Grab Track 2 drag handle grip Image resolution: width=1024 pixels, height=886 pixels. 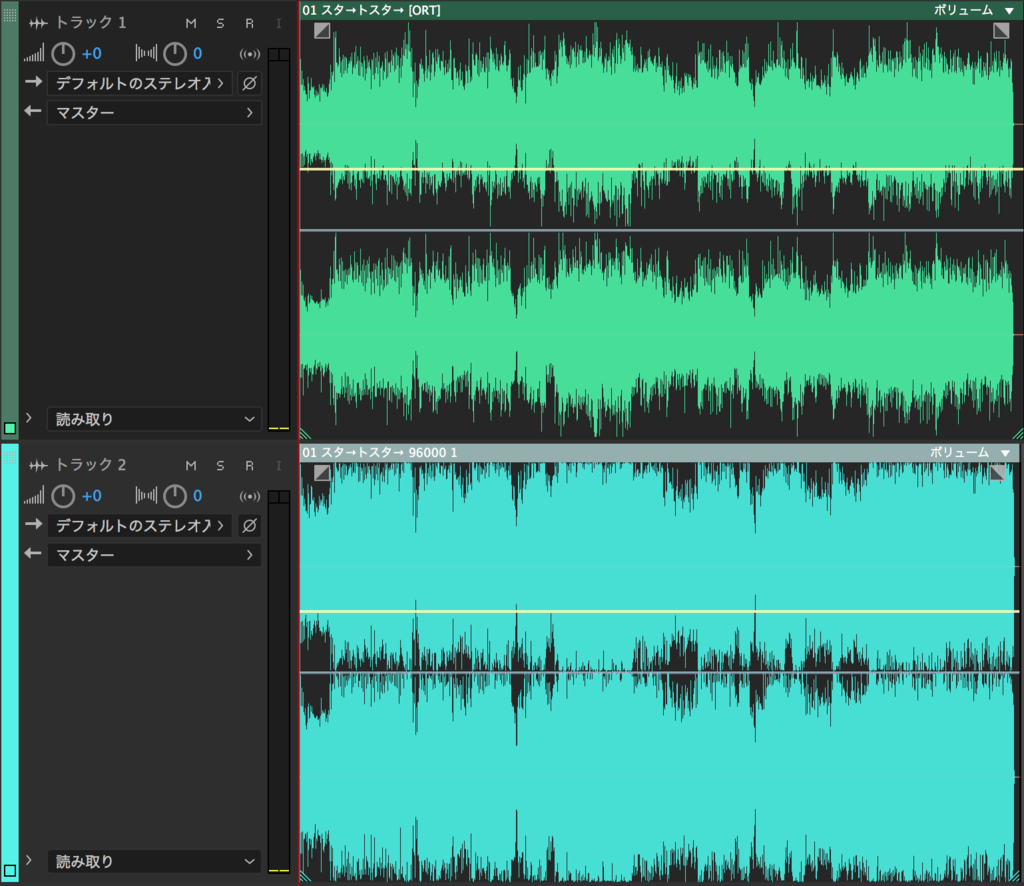tap(10, 456)
